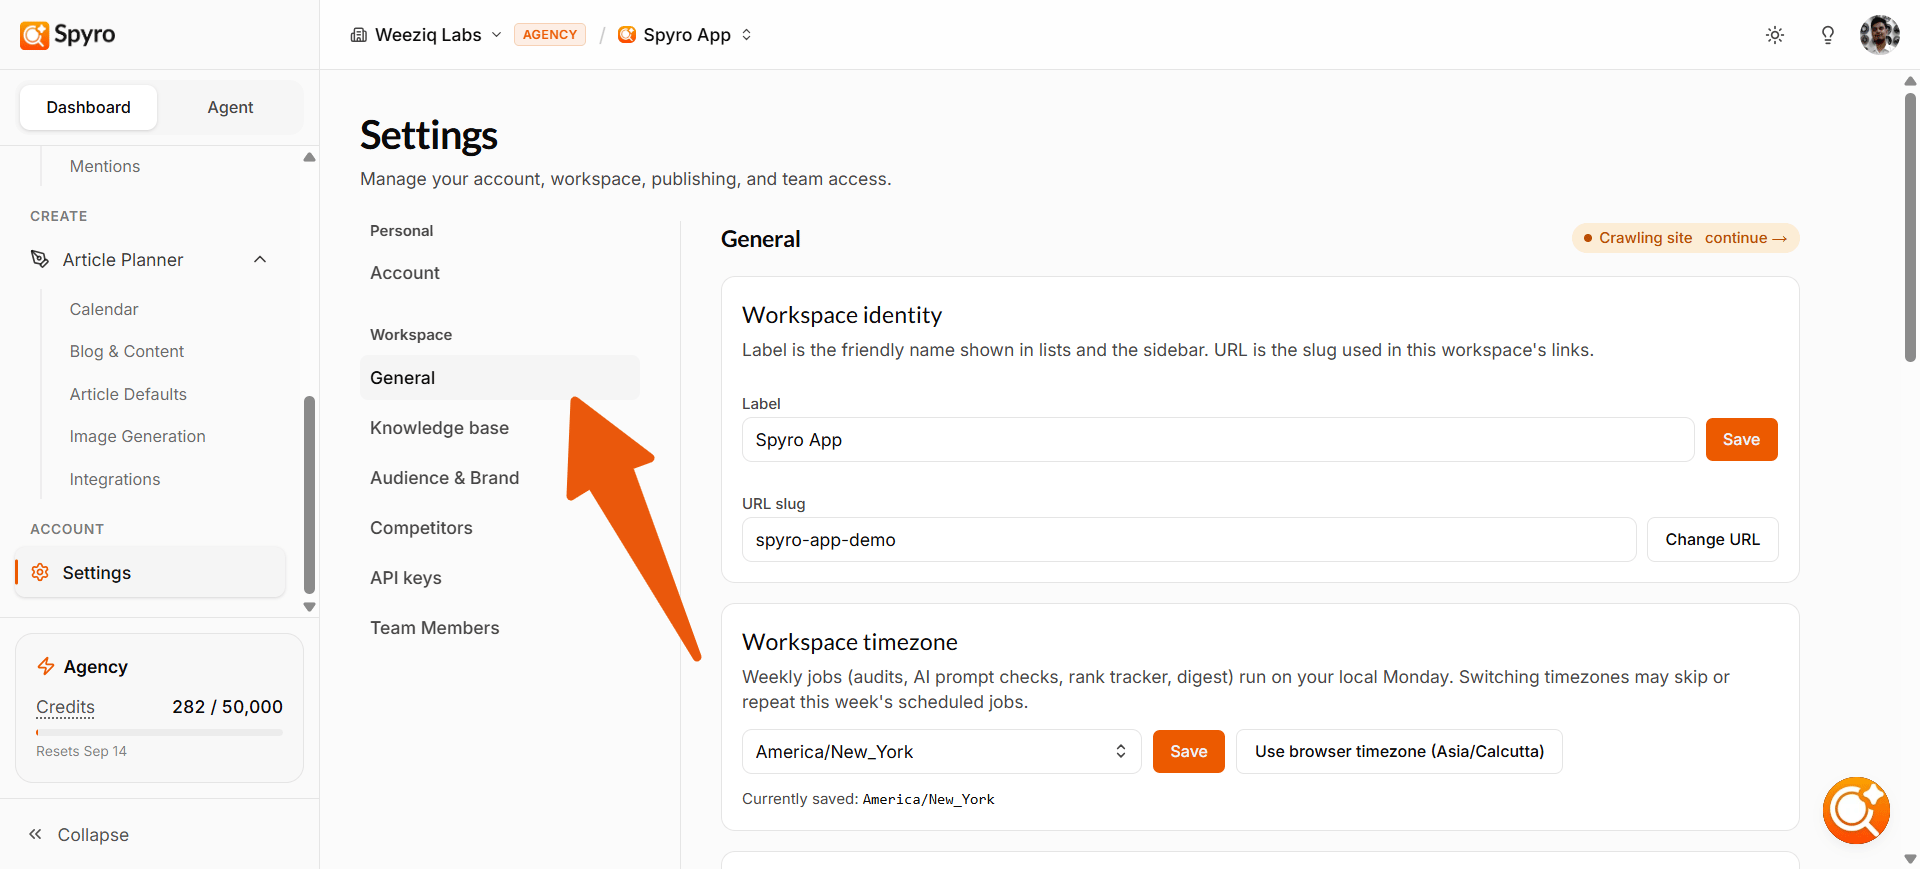Click the Spyro App workspace icon
Screen dimensions: 1920x869
click(627, 35)
